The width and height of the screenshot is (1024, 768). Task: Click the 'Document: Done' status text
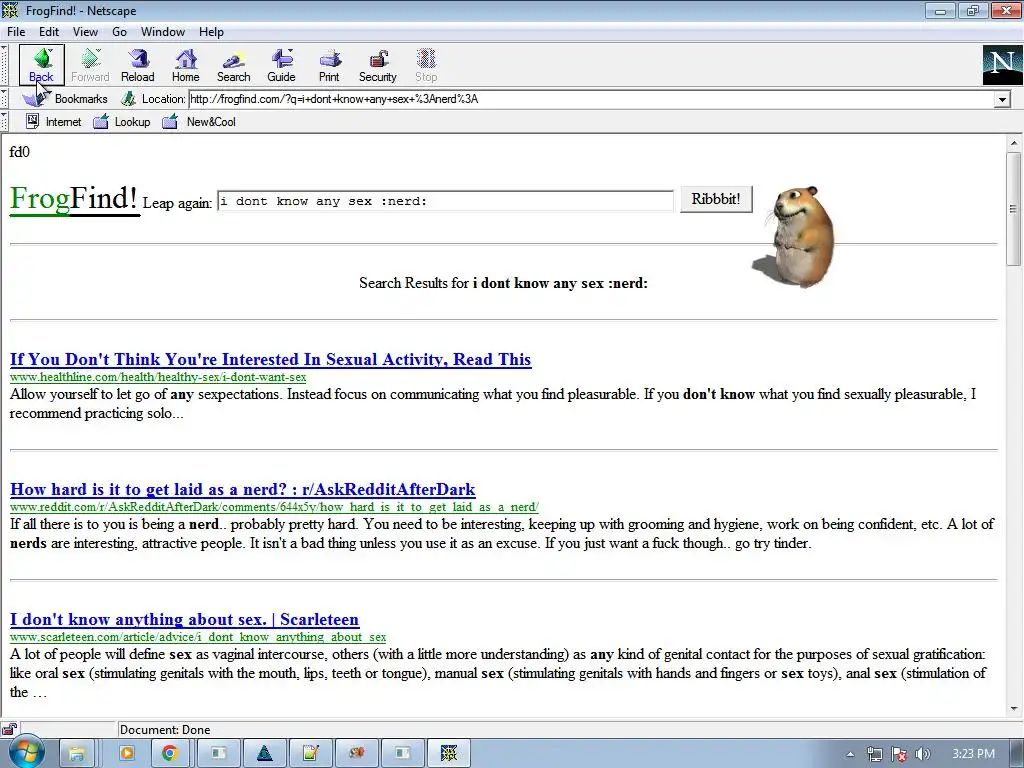coord(165,729)
